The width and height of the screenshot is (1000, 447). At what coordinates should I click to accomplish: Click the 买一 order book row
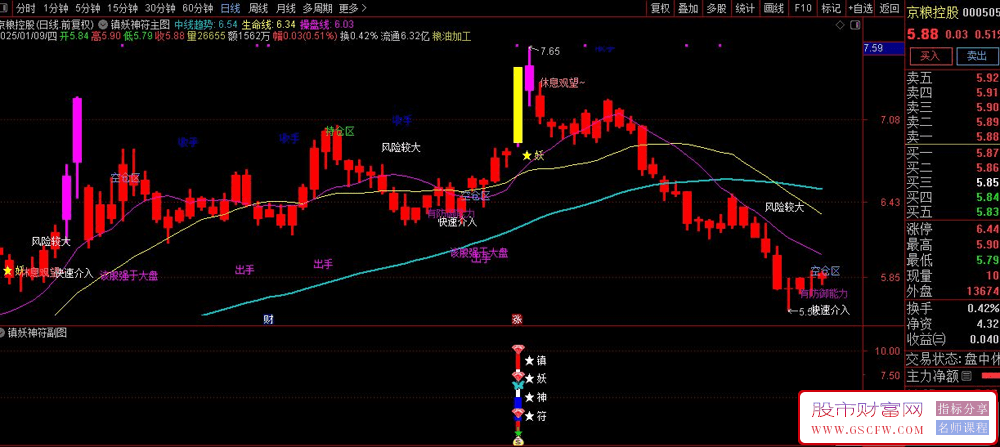pyautogui.click(x=953, y=153)
